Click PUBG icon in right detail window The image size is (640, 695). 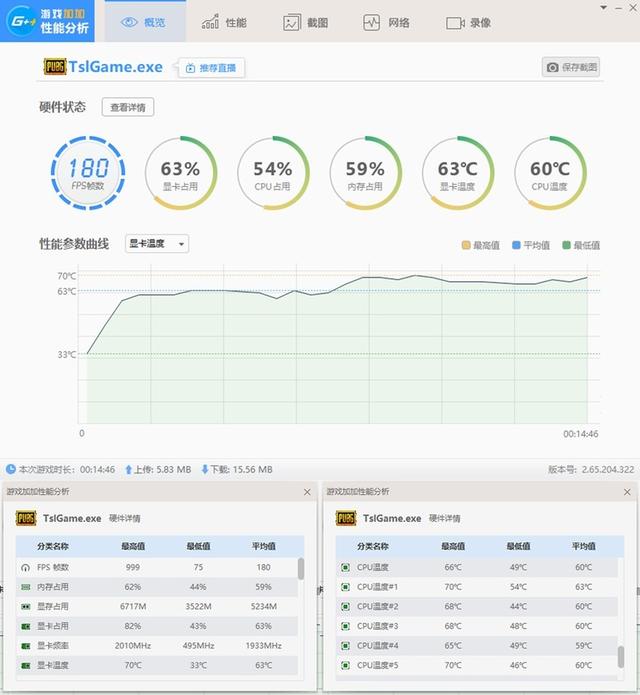coord(346,518)
